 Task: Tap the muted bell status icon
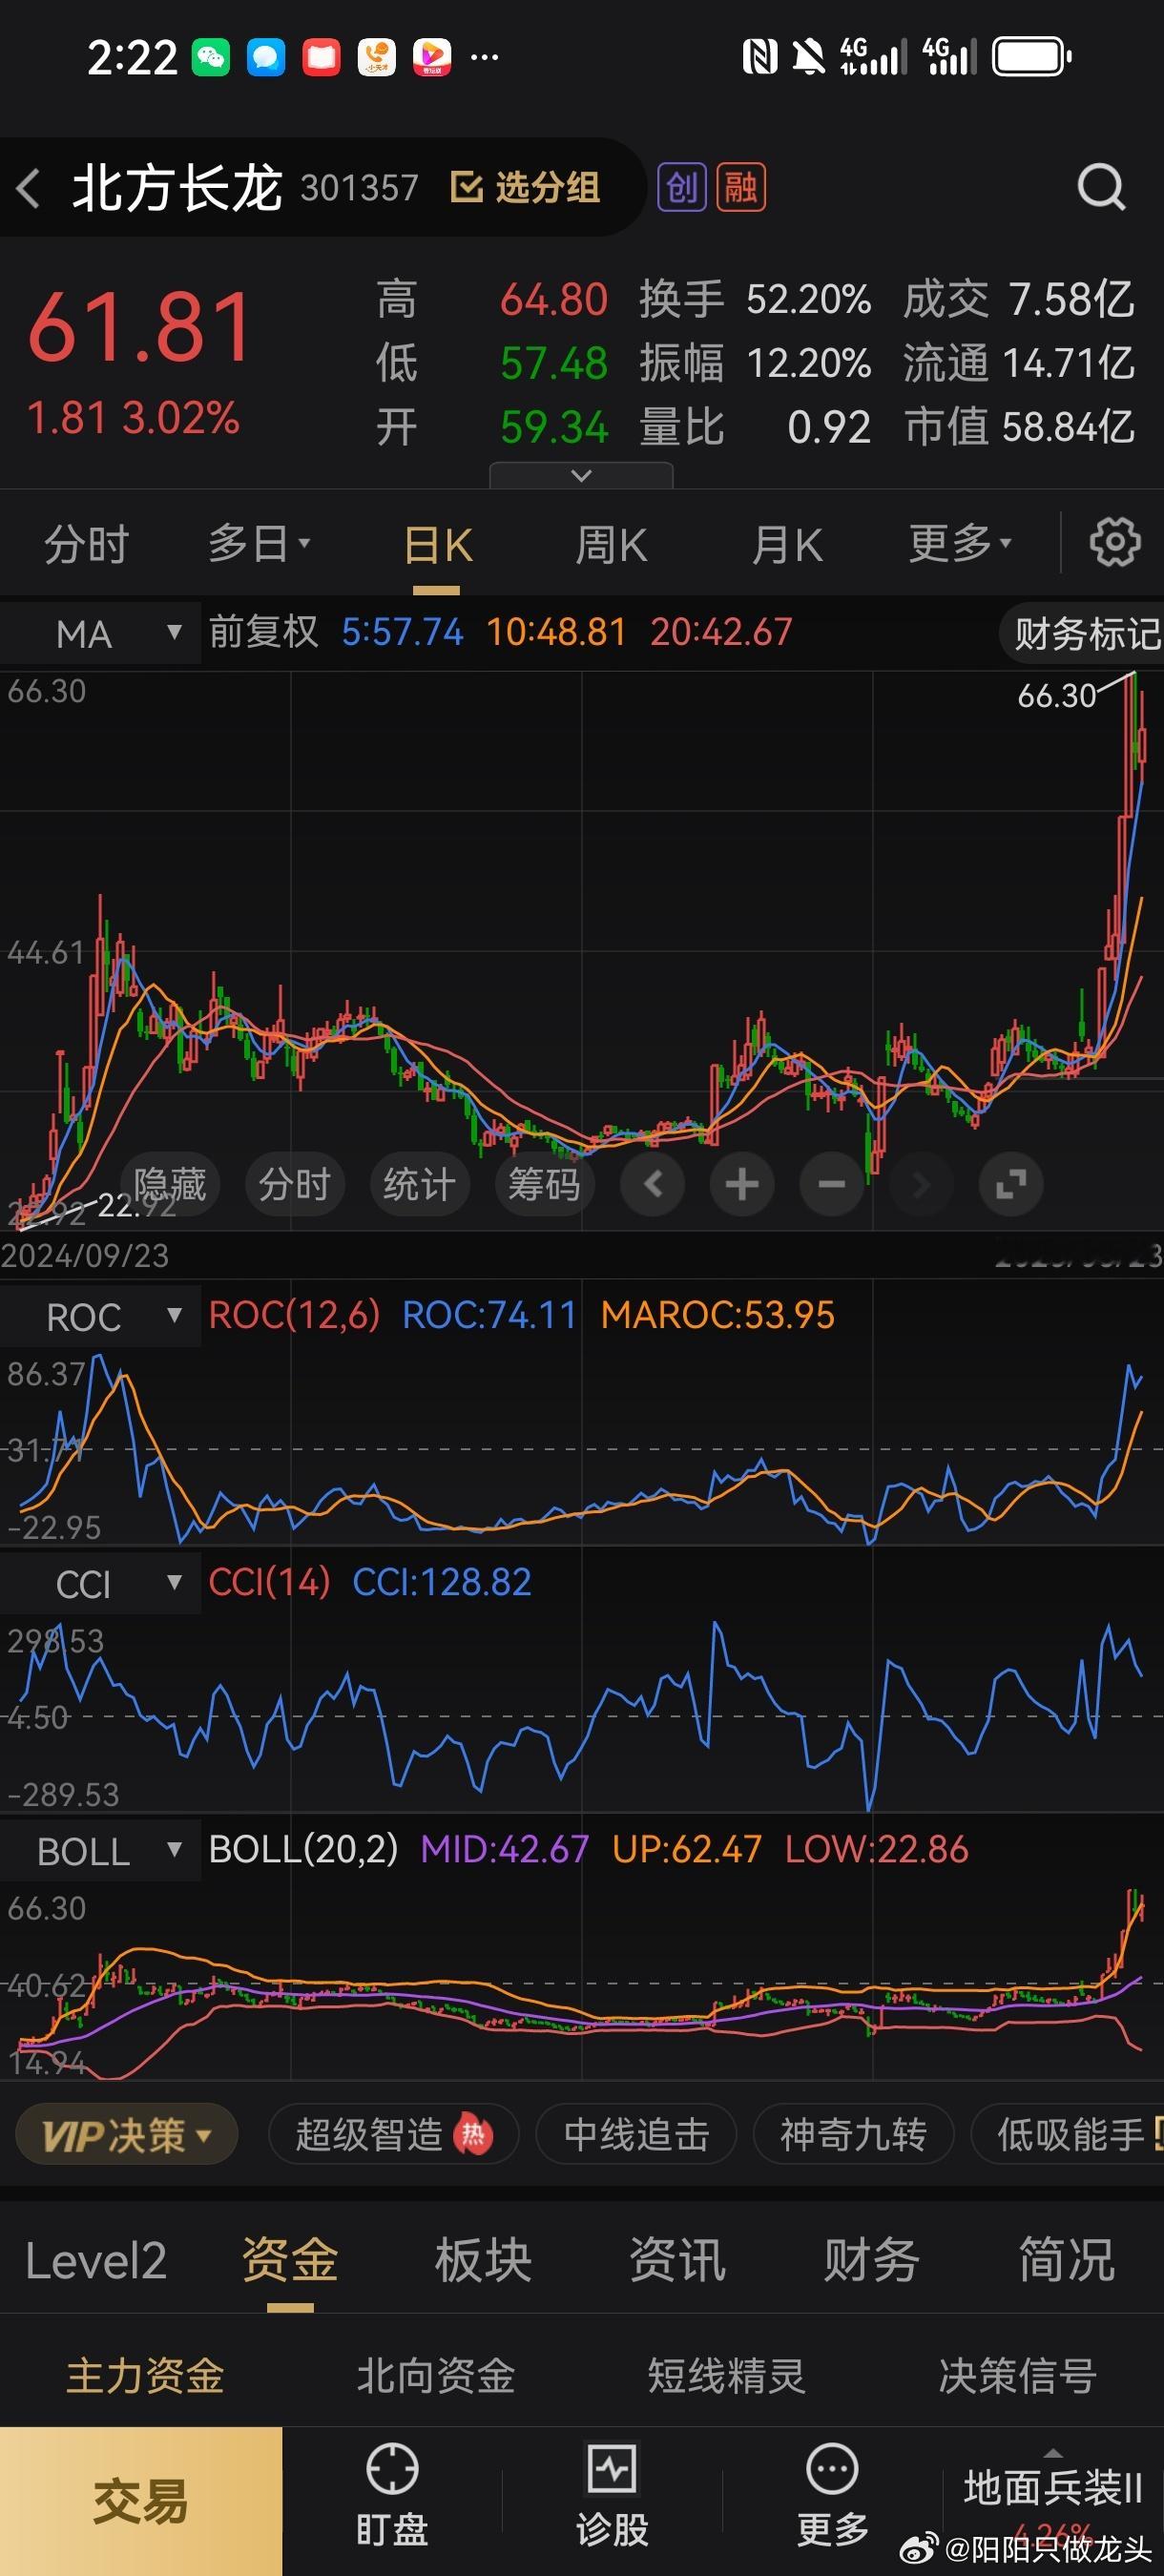point(808,57)
